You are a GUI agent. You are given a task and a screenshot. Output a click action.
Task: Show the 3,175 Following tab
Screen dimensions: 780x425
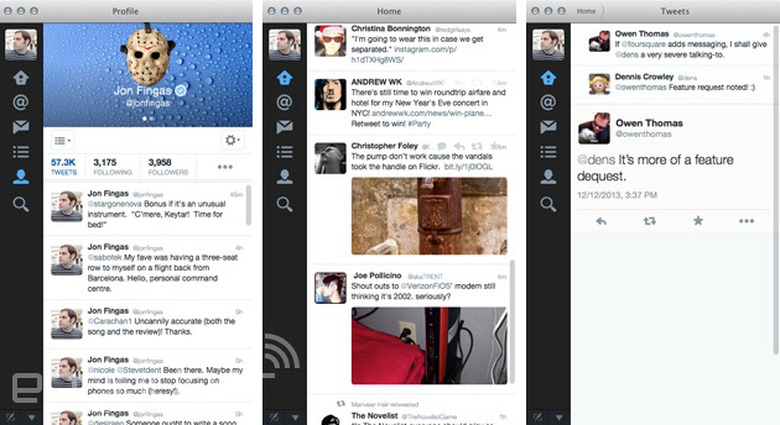pos(112,166)
